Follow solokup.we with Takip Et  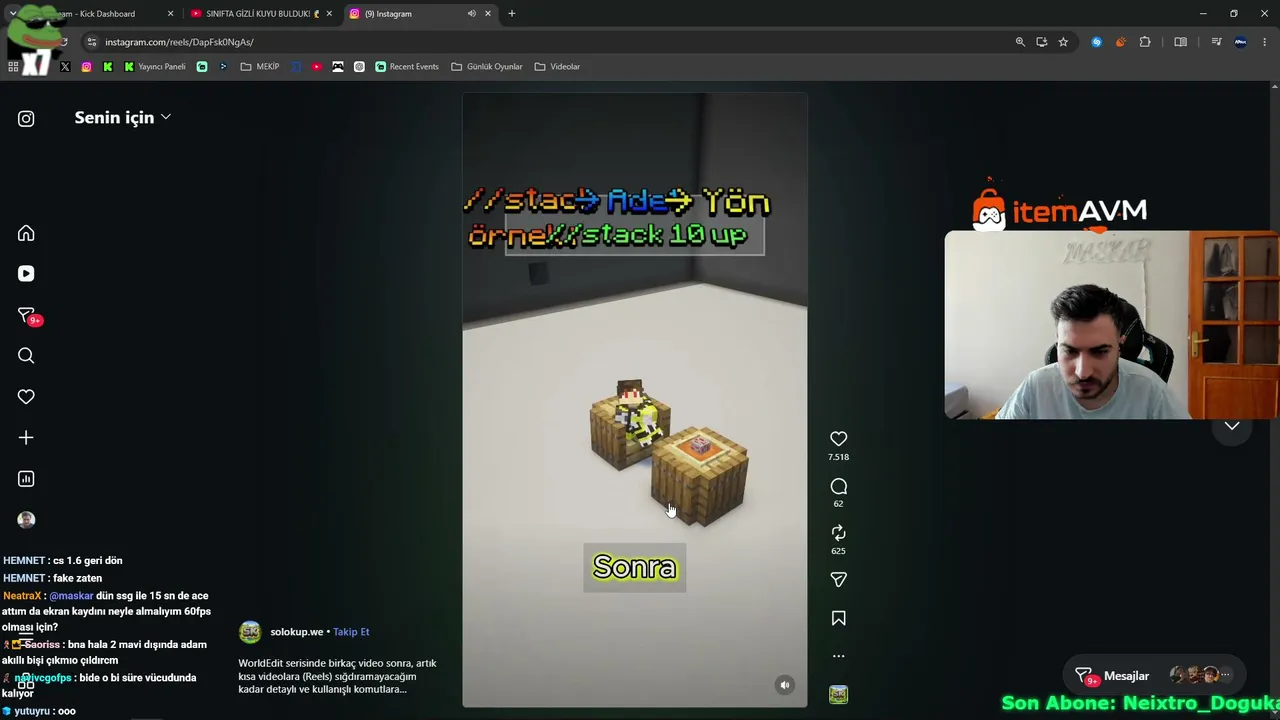[351, 632]
